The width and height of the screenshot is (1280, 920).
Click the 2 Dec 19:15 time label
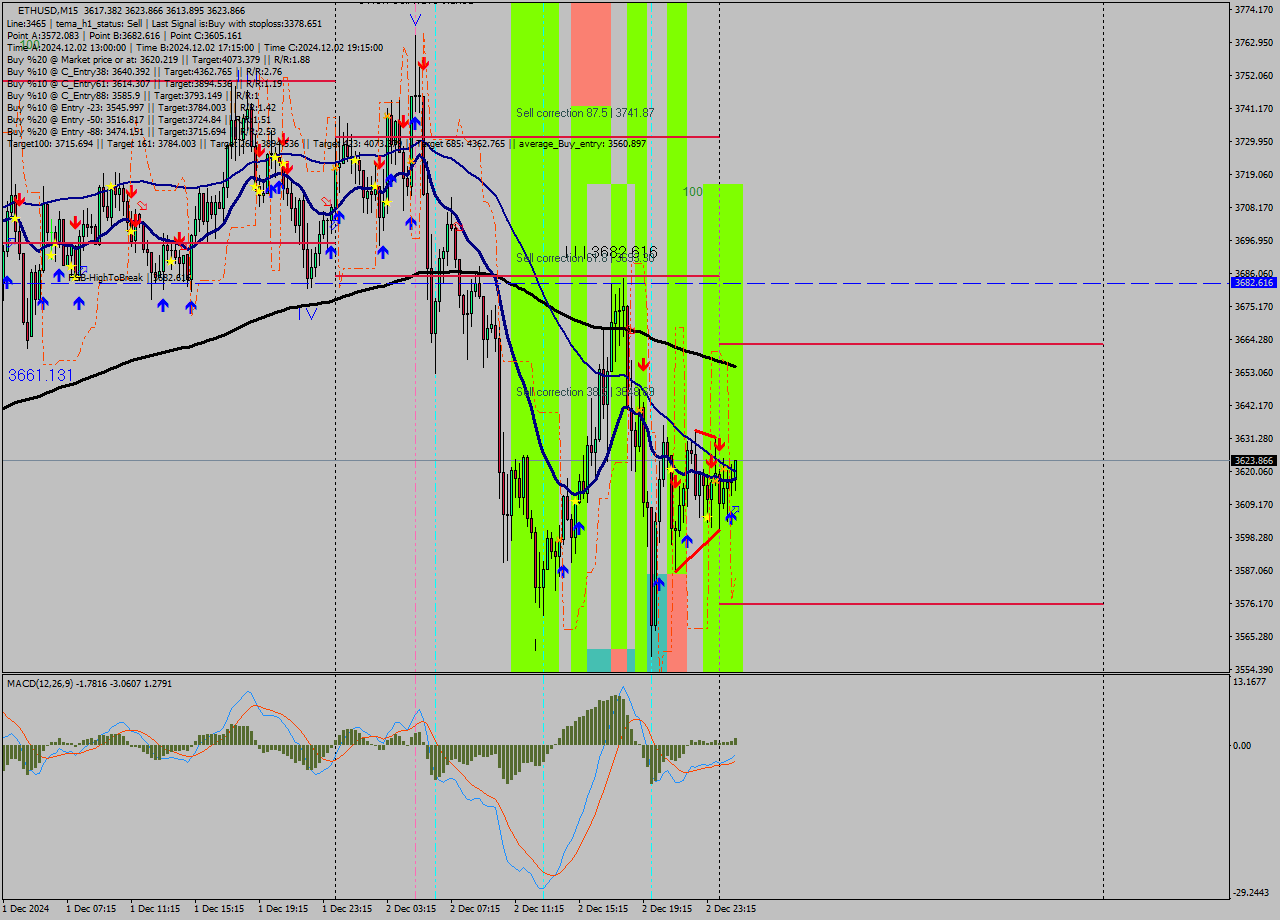click(x=667, y=909)
